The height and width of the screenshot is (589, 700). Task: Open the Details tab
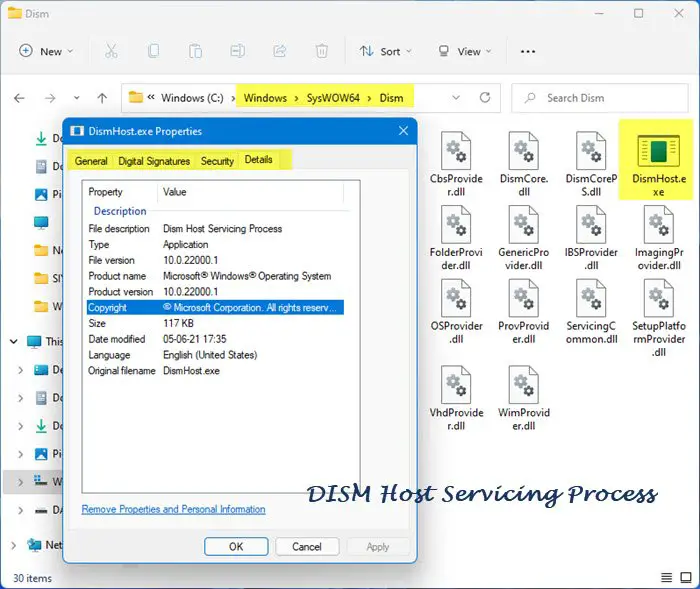[258, 159]
